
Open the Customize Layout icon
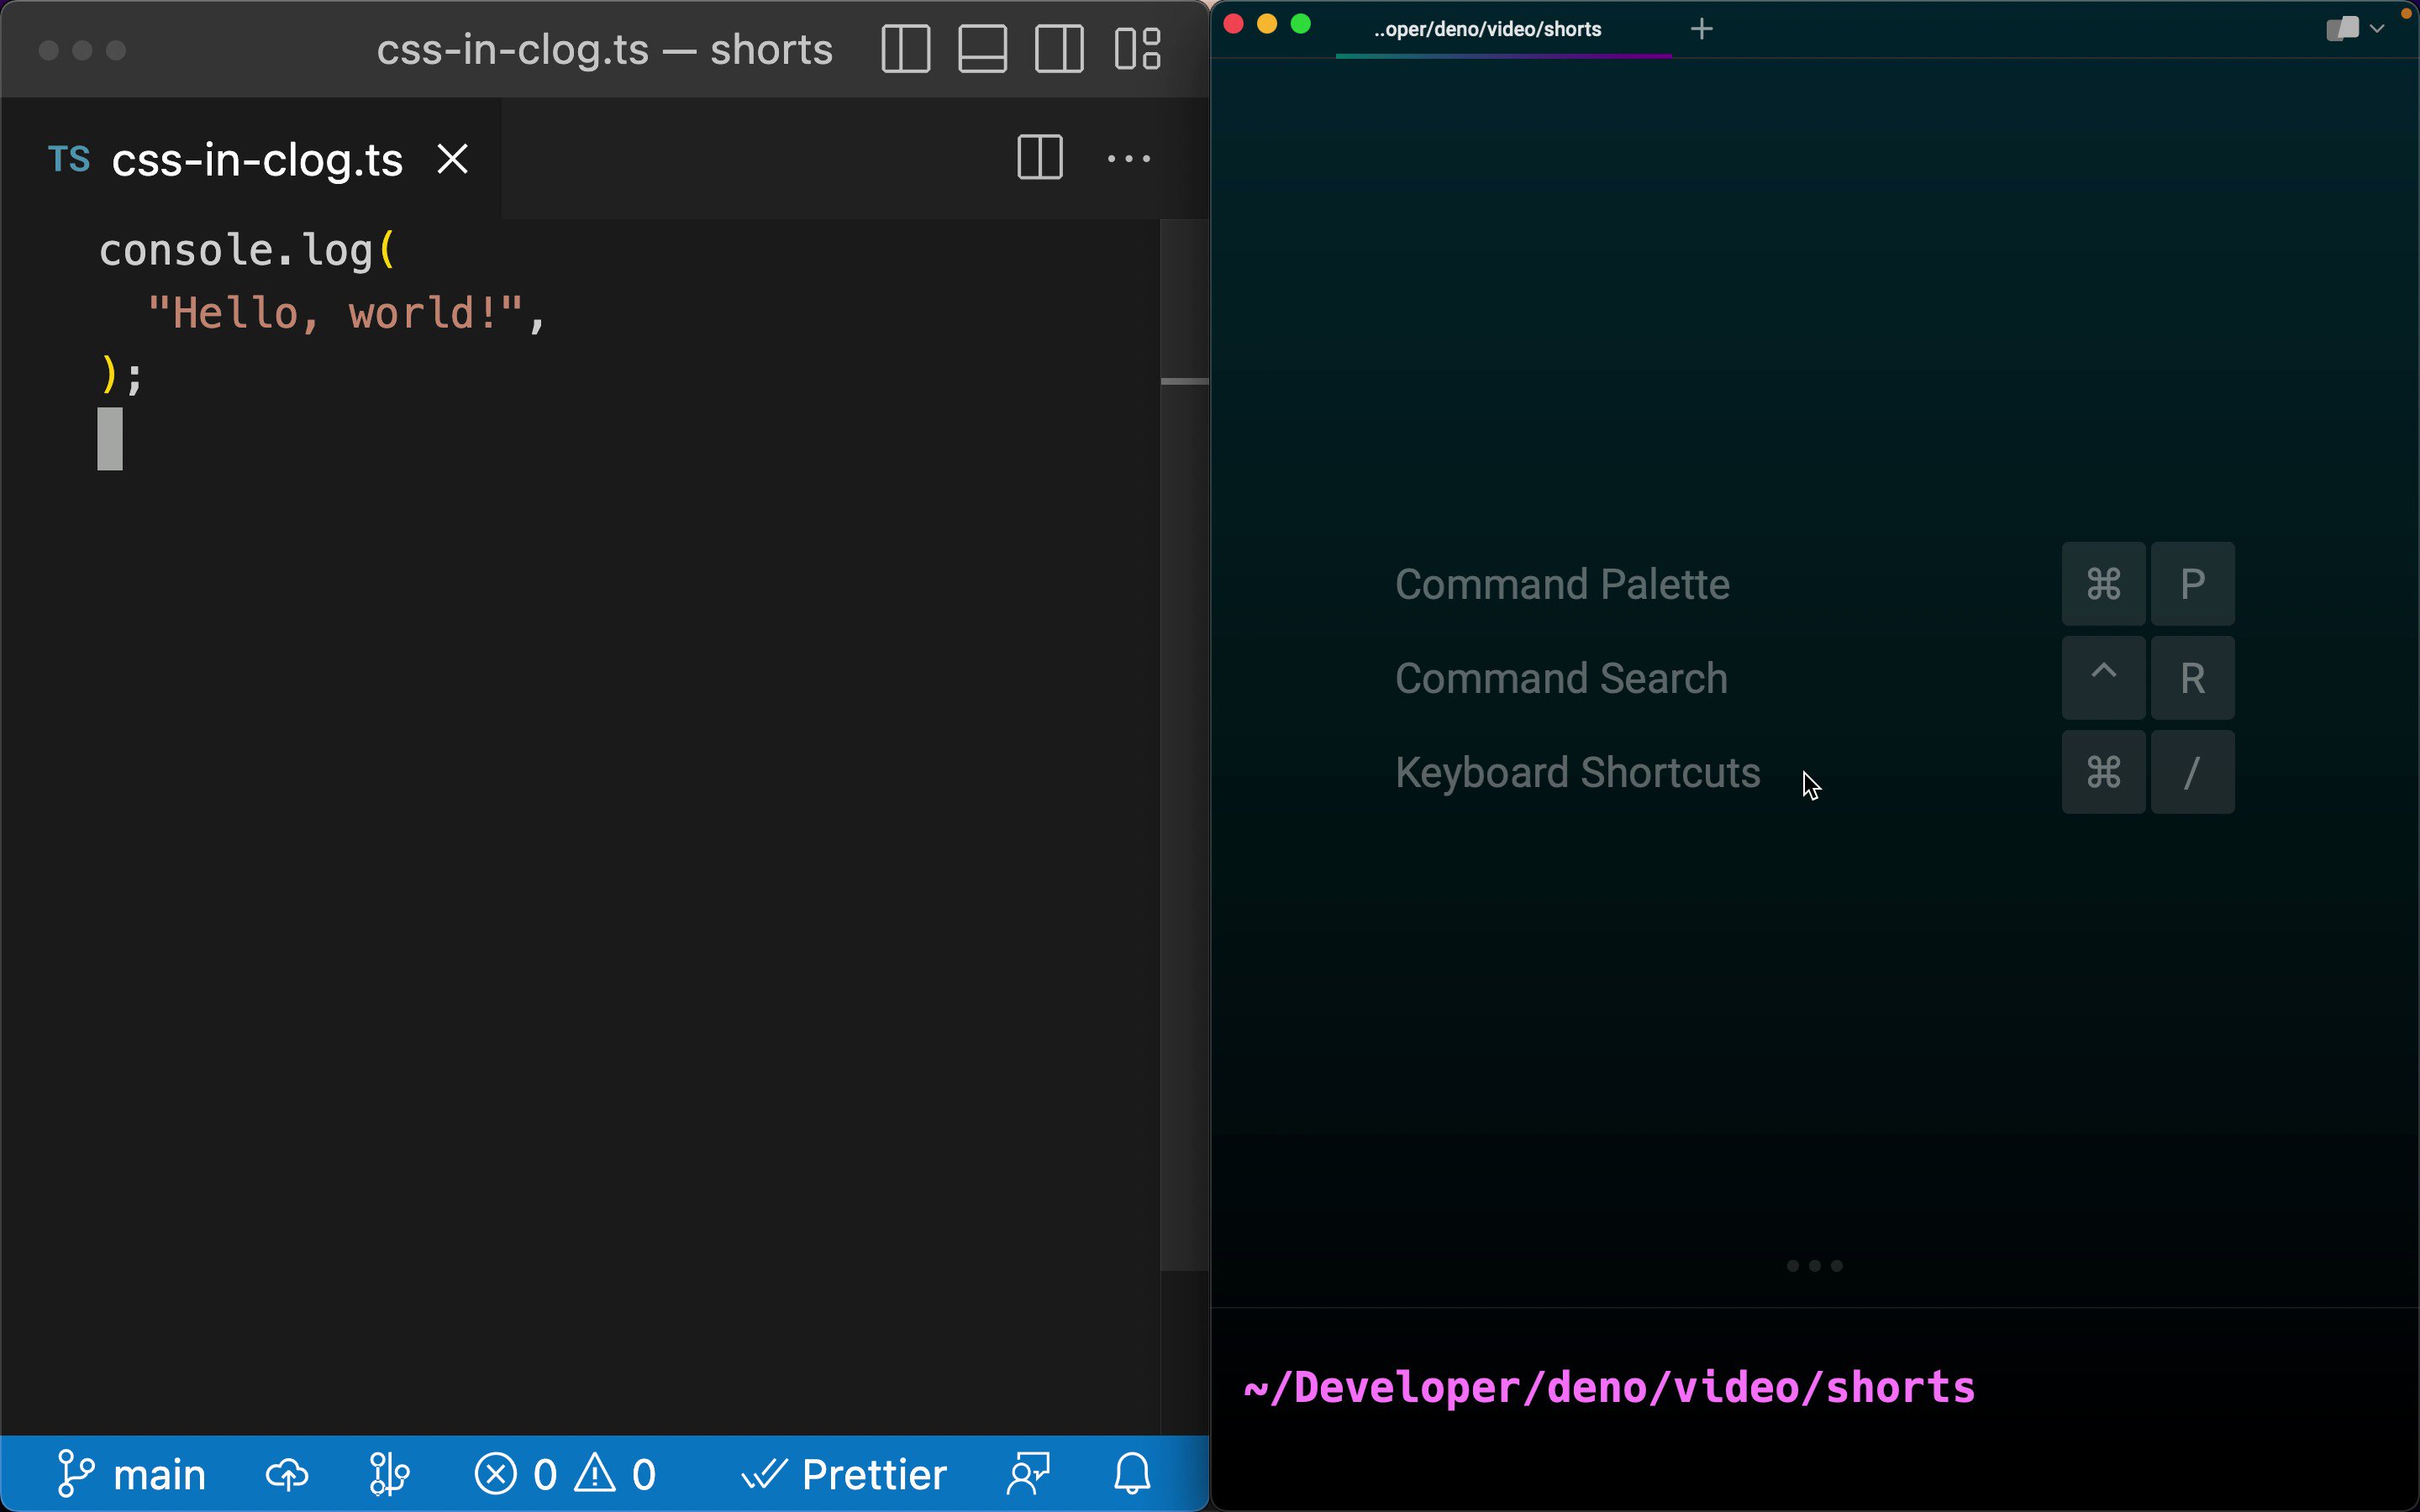(x=1137, y=50)
